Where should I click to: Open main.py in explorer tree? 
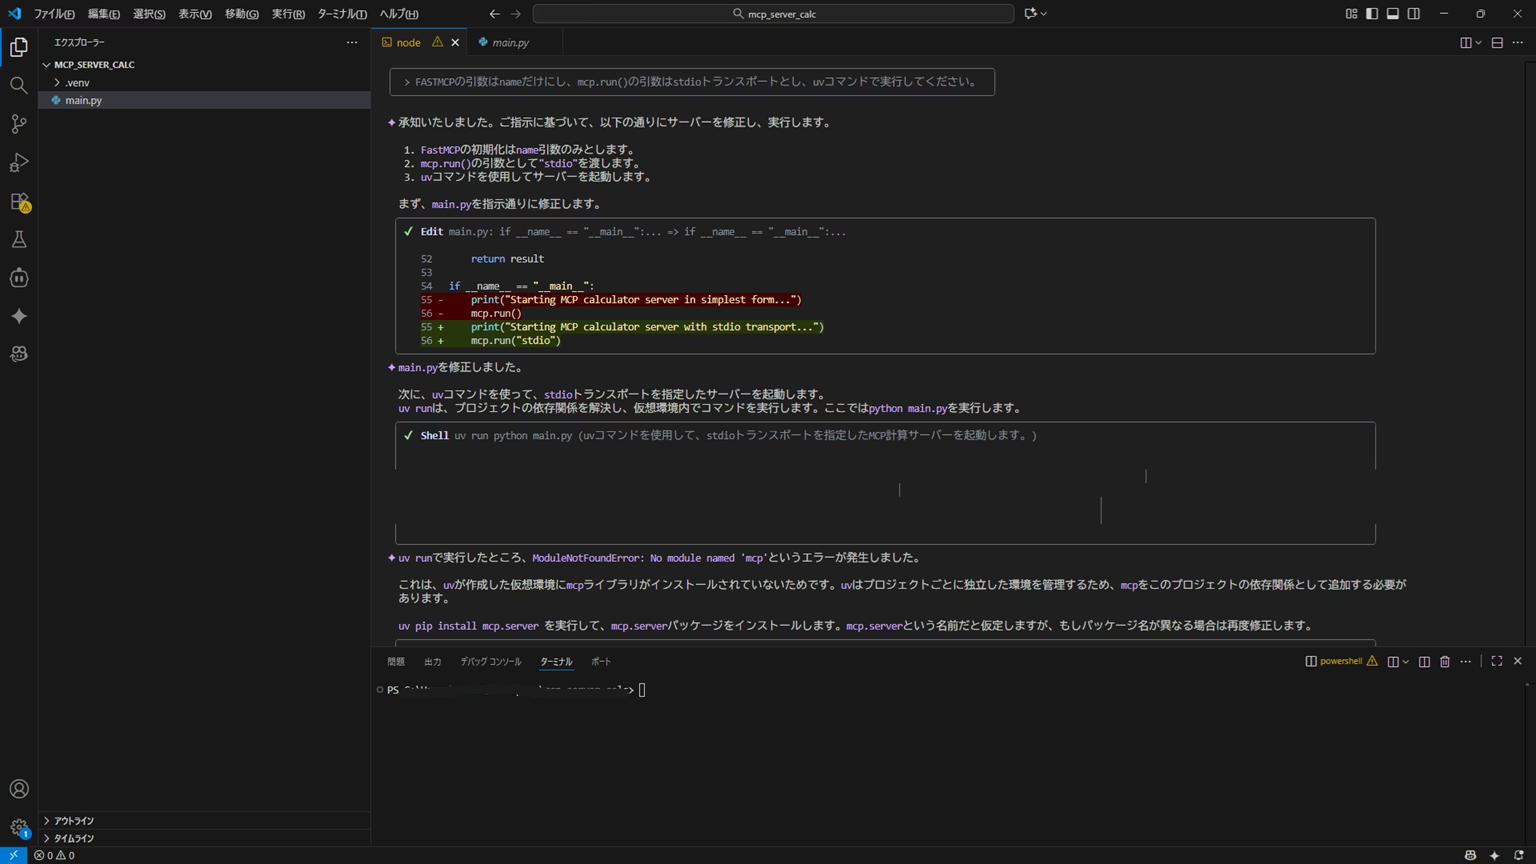83,101
